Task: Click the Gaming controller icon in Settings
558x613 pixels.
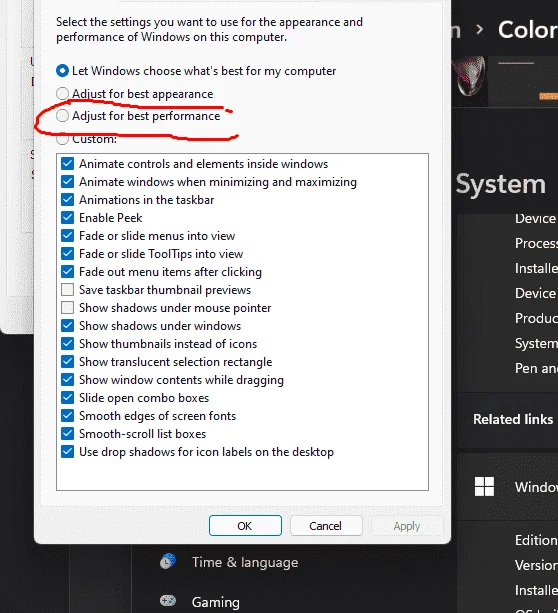Action: pyautogui.click(x=168, y=600)
